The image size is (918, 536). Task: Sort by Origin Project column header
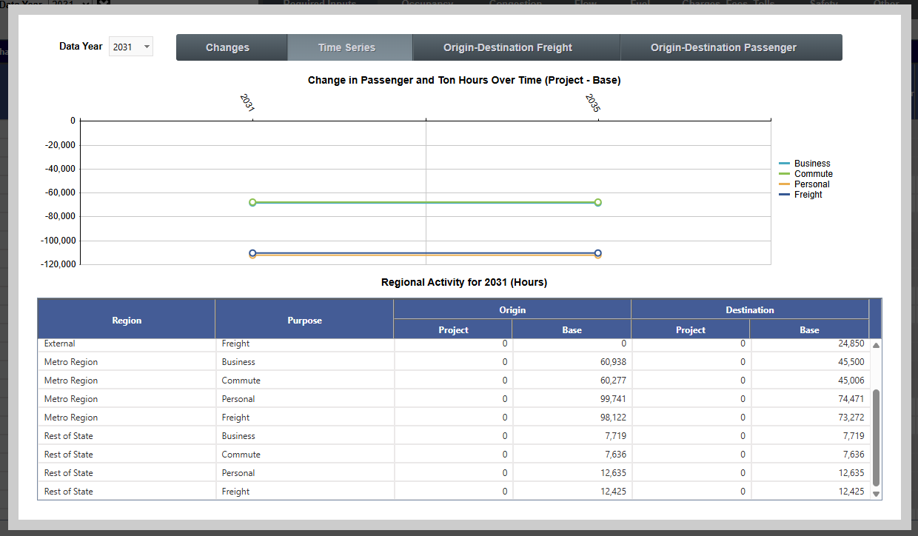[x=453, y=329]
